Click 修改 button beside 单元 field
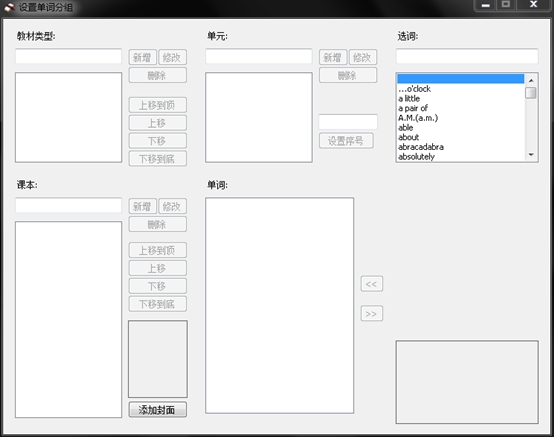 point(363,57)
